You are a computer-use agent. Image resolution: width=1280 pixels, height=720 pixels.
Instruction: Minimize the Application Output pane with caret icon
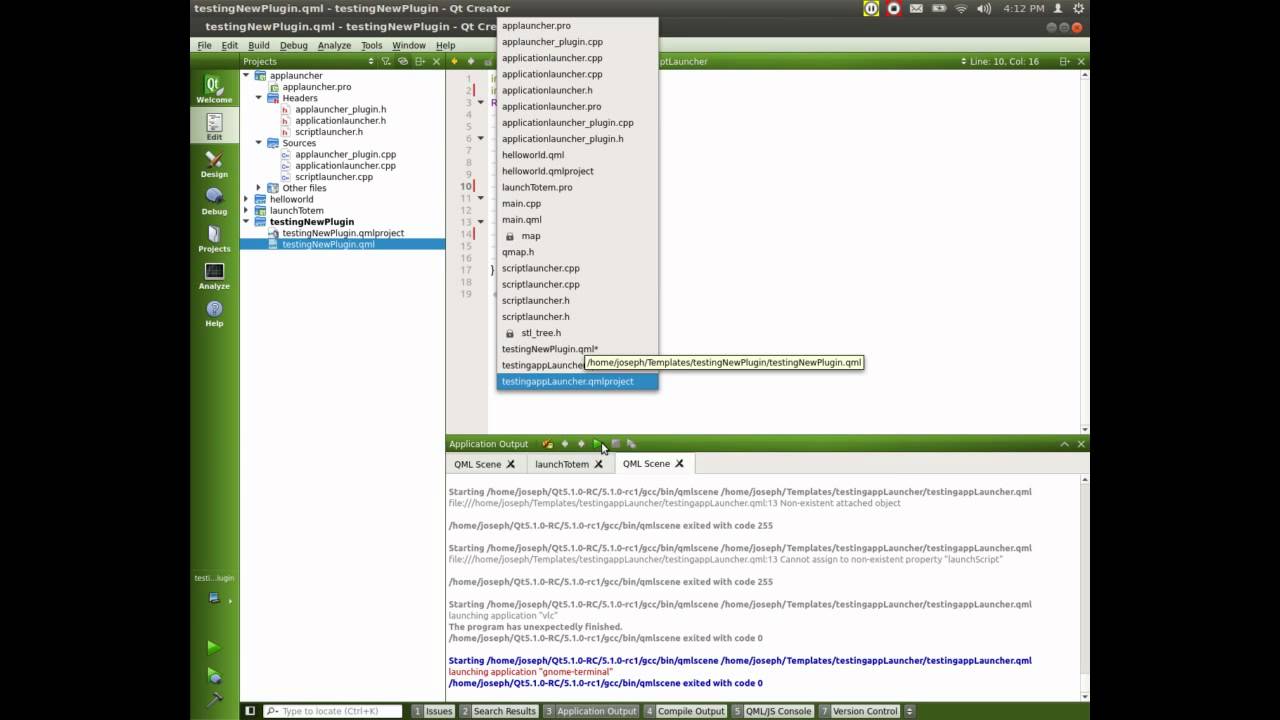[x=1065, y=444]
